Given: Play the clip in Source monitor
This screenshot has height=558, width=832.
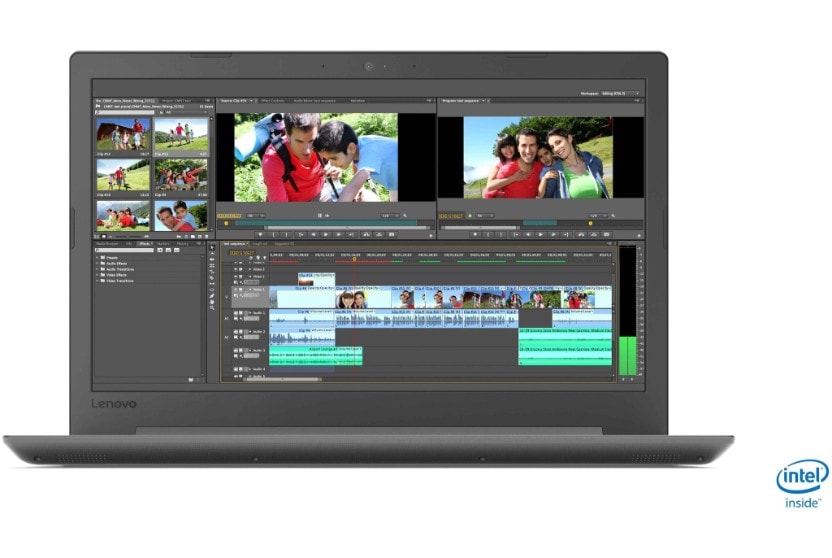Looking at the screenshot, I should pyautogui.click(x=326, y=234).
